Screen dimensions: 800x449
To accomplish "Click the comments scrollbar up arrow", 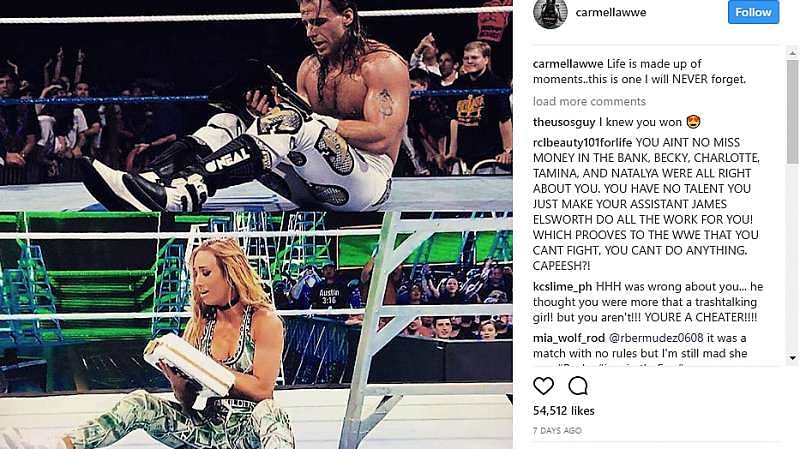I will (792, 52).
